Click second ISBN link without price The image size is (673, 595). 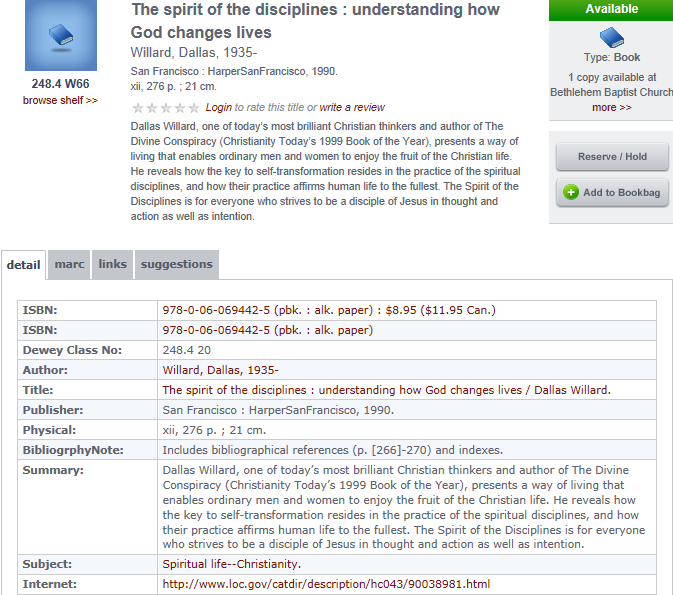267,330
